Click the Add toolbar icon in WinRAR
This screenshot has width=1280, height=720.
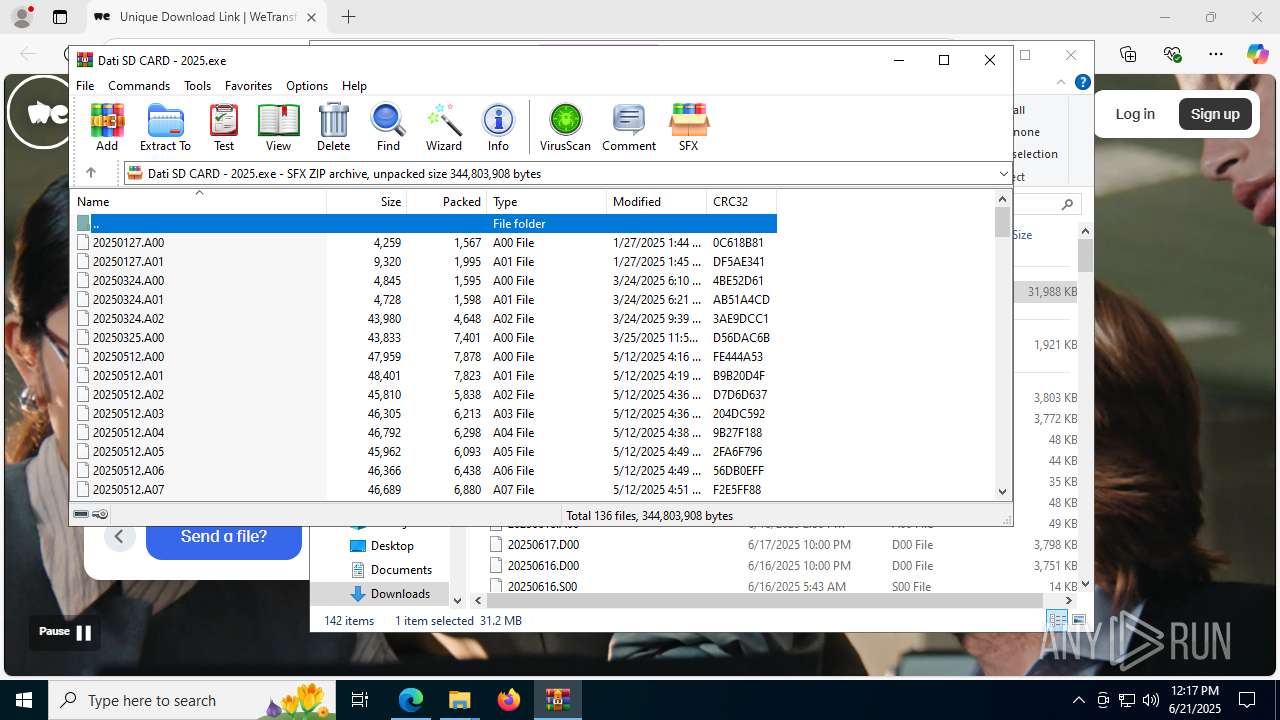tap(107, 127)
